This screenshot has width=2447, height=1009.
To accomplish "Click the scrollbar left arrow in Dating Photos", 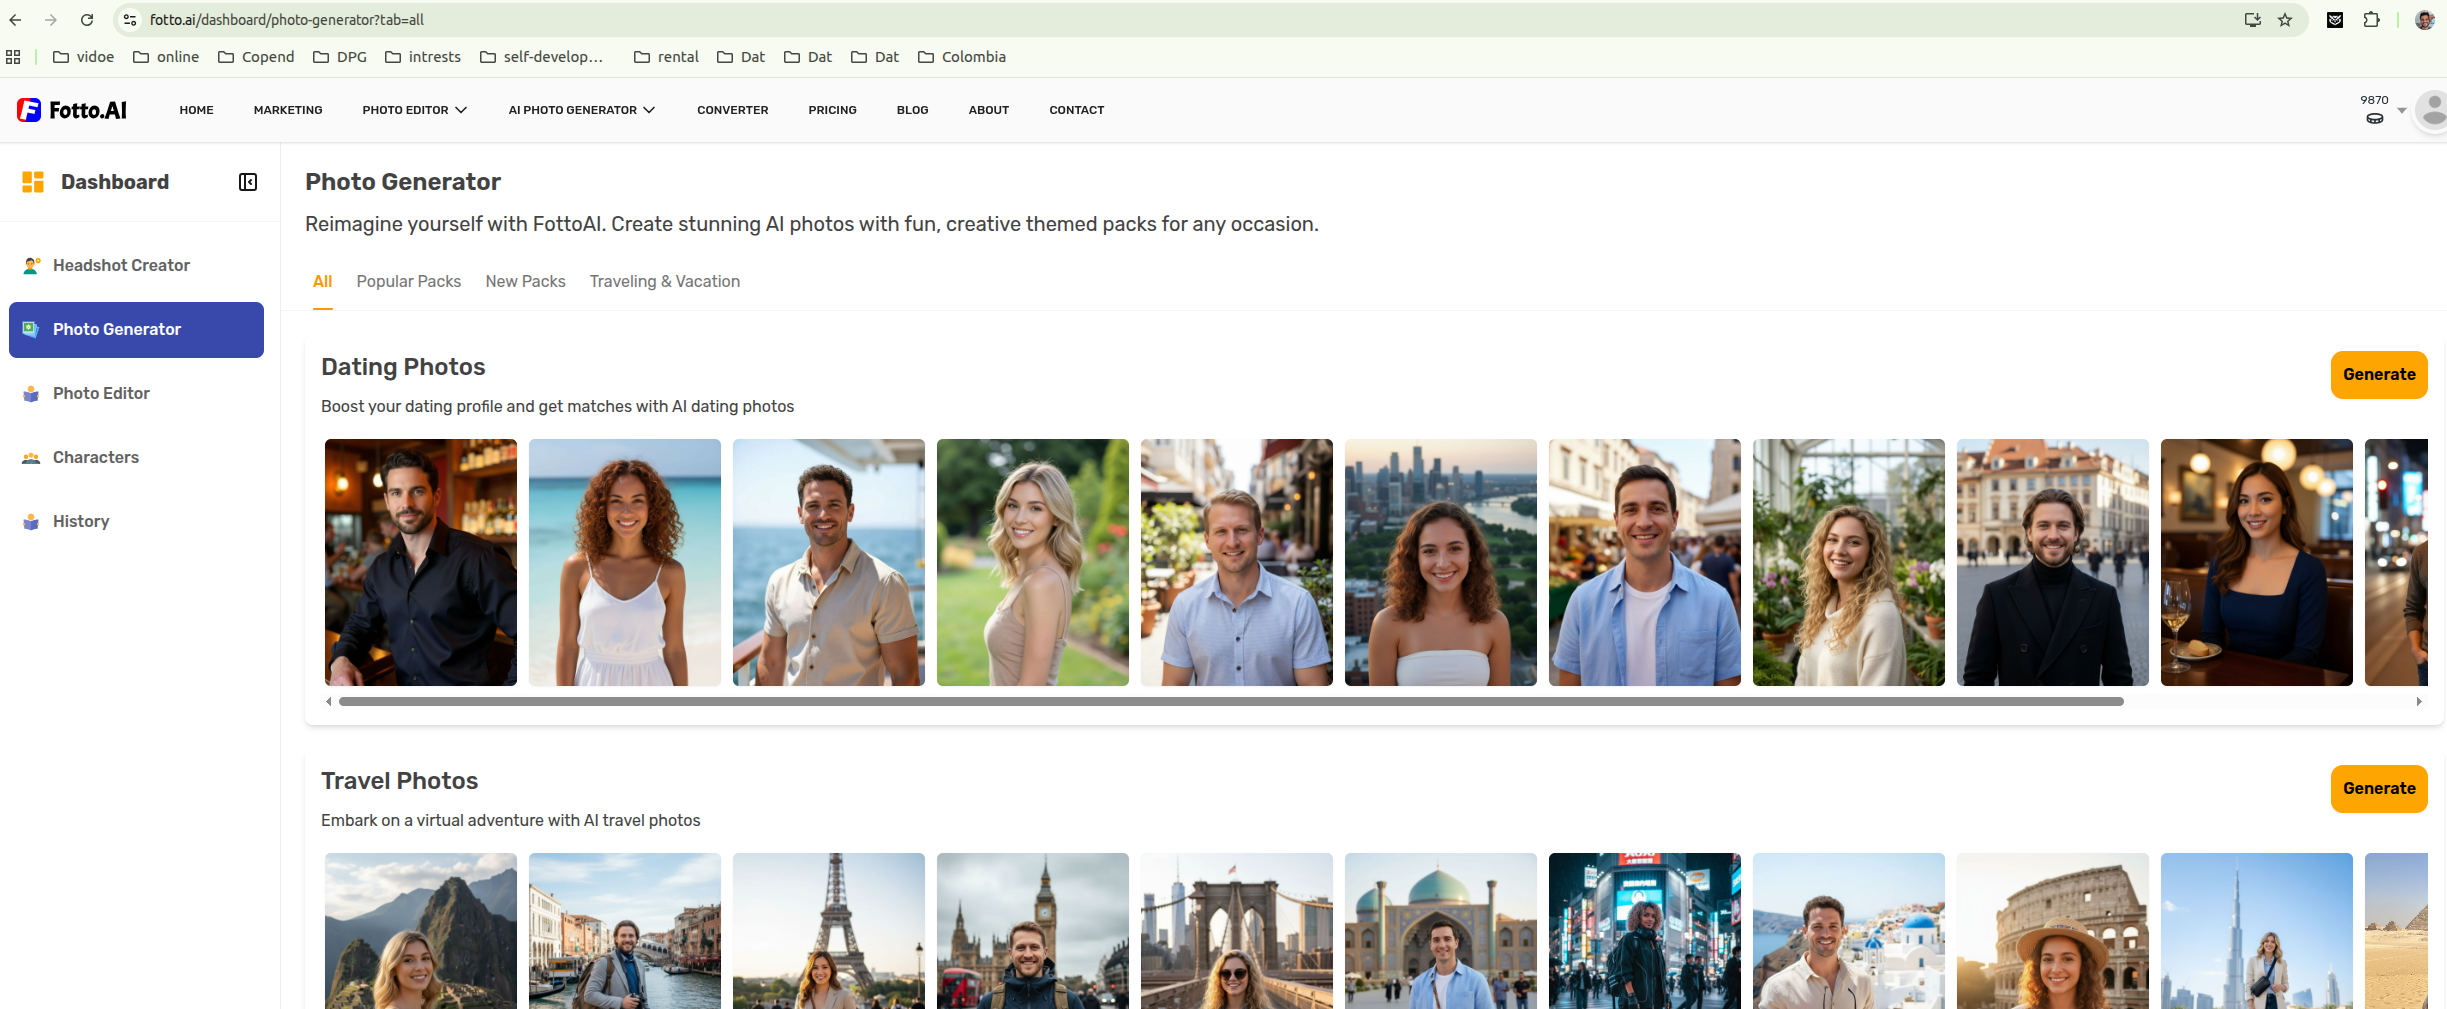I will coord(329,702).
